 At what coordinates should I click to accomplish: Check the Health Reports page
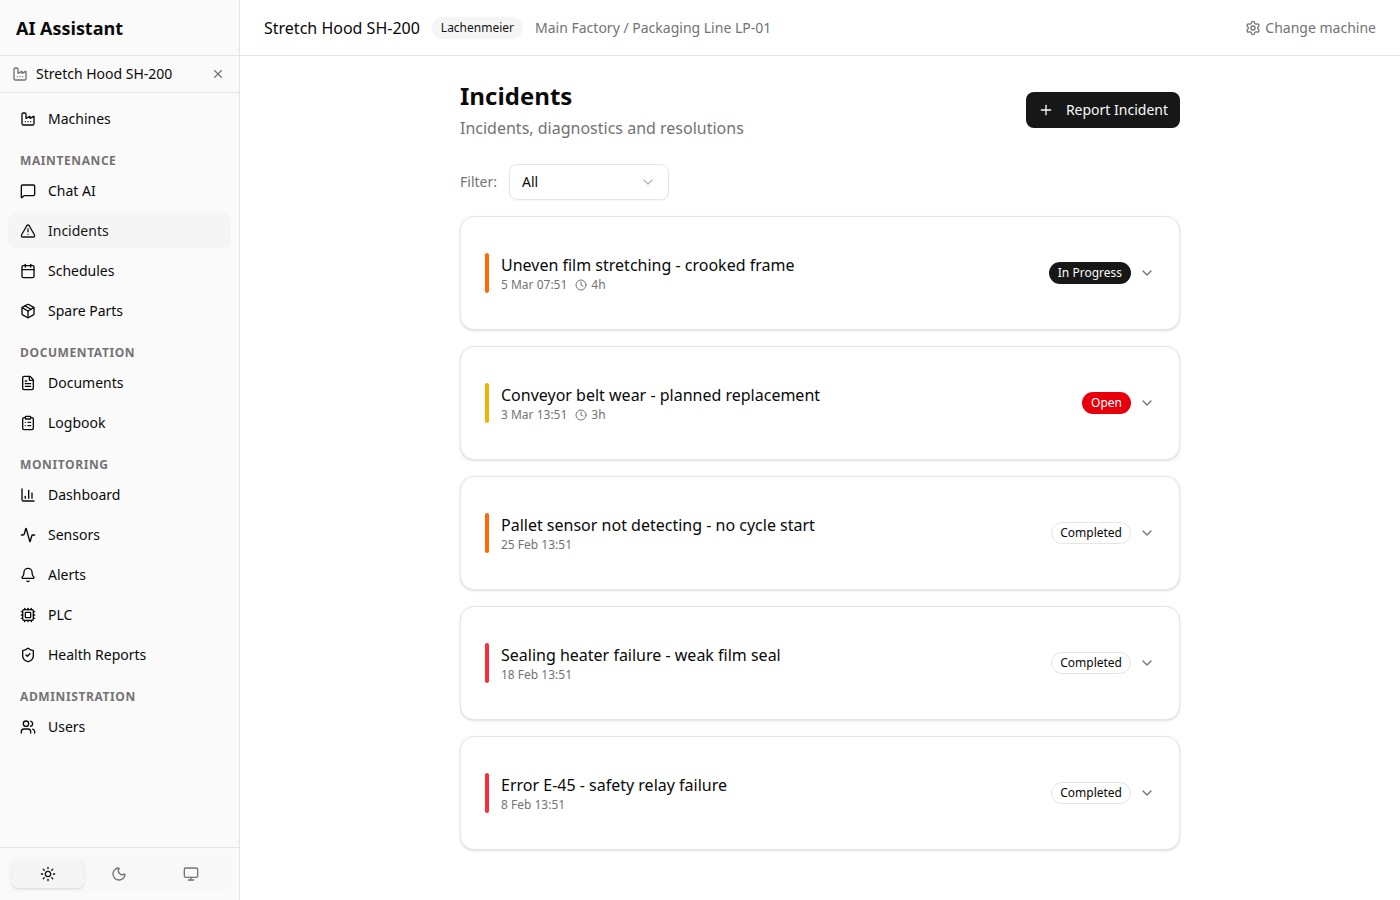click(x=95, y=654)
